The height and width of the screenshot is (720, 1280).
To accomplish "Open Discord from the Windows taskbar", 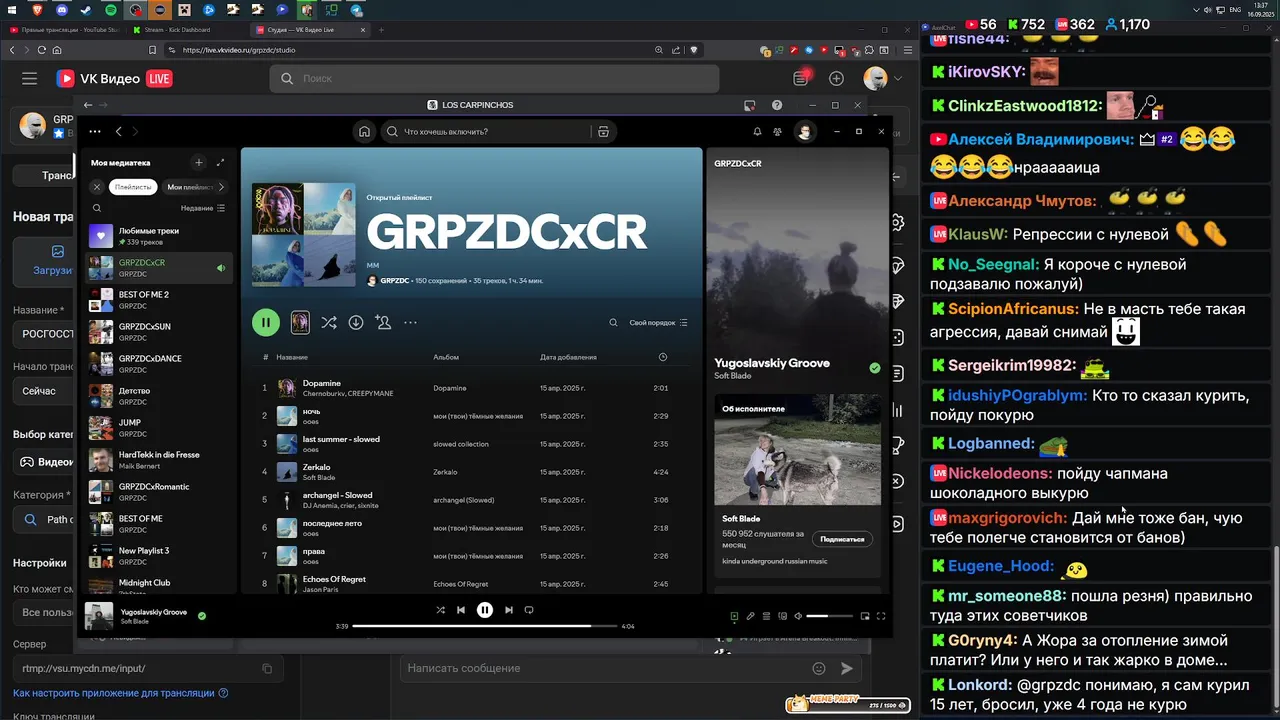I will [63, 10].
